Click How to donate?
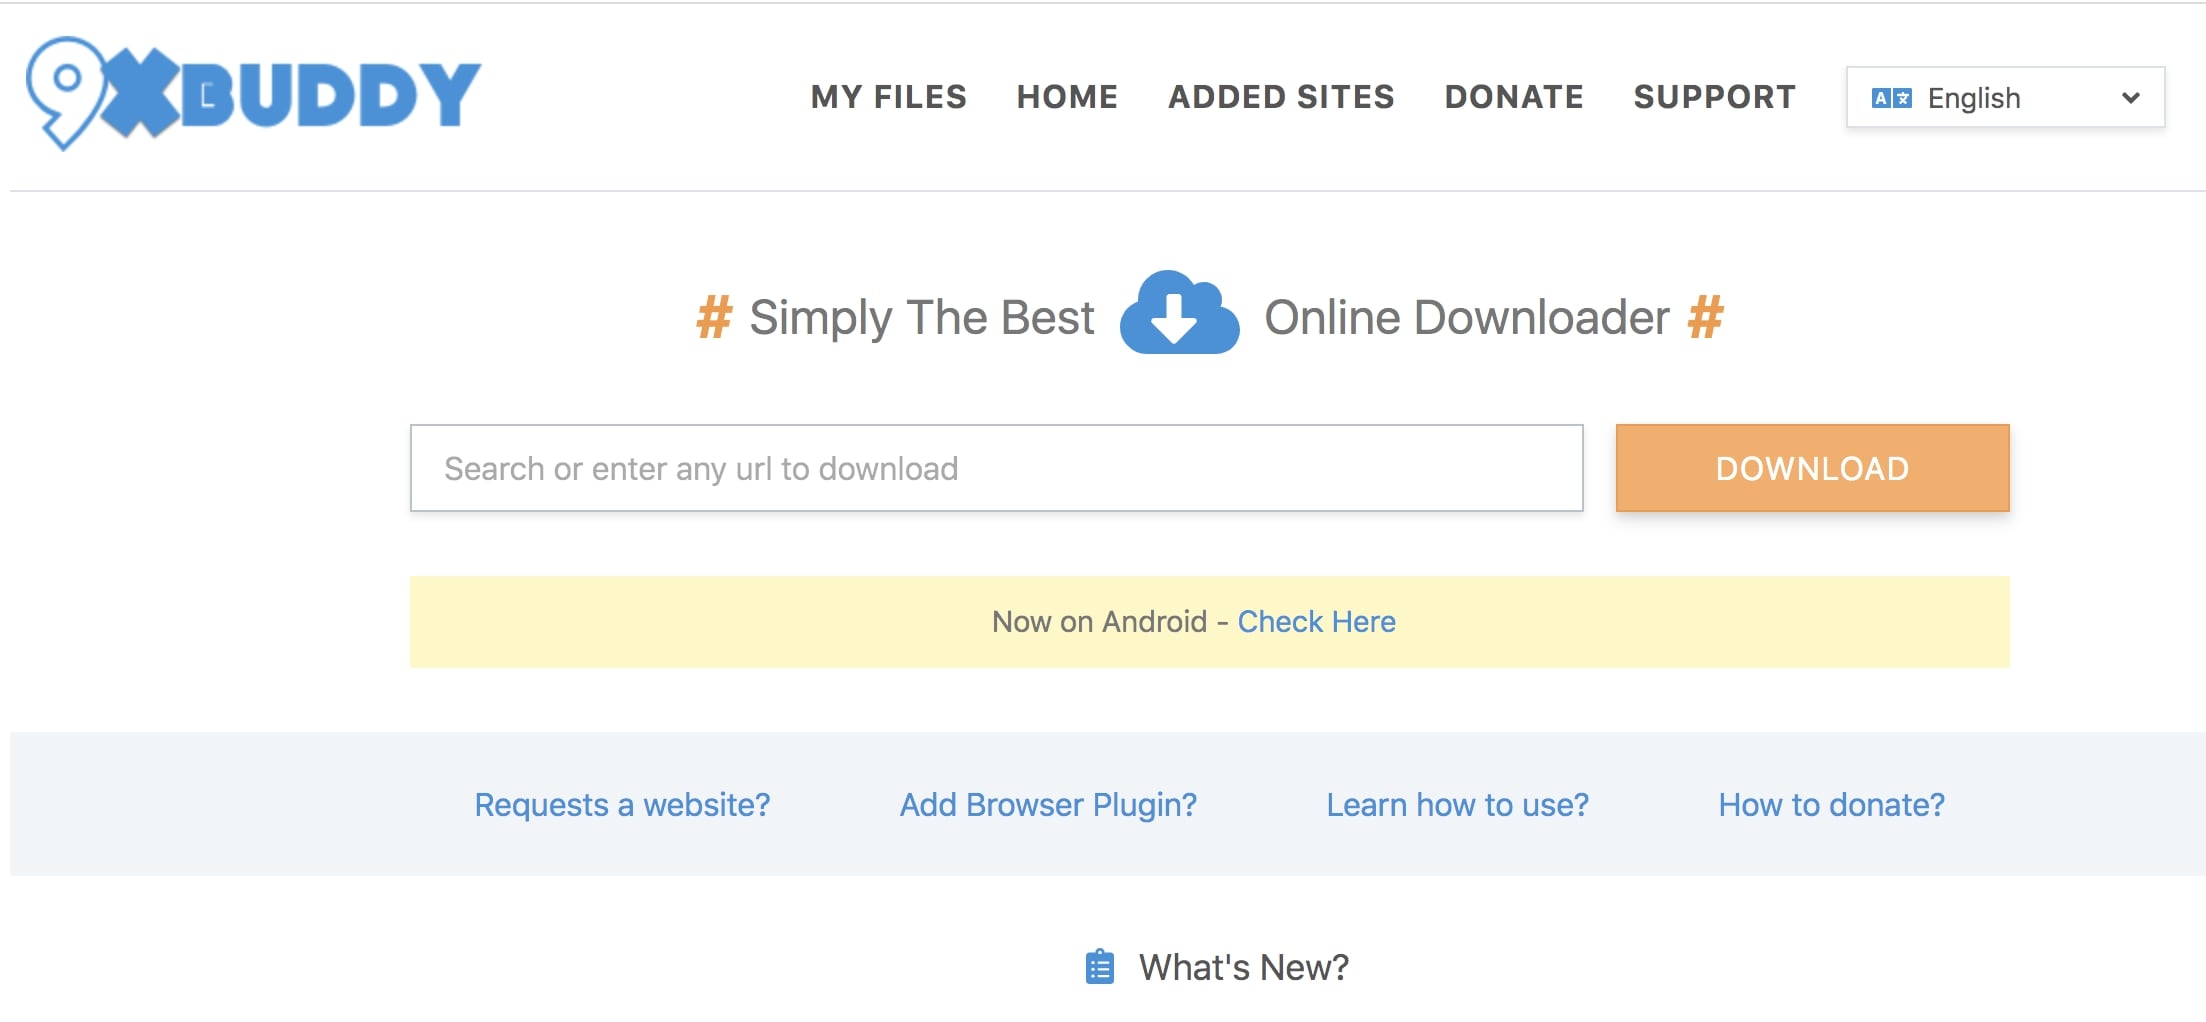The height and width of the screenshot is (1022, 2206). (x=1830, y=804)
